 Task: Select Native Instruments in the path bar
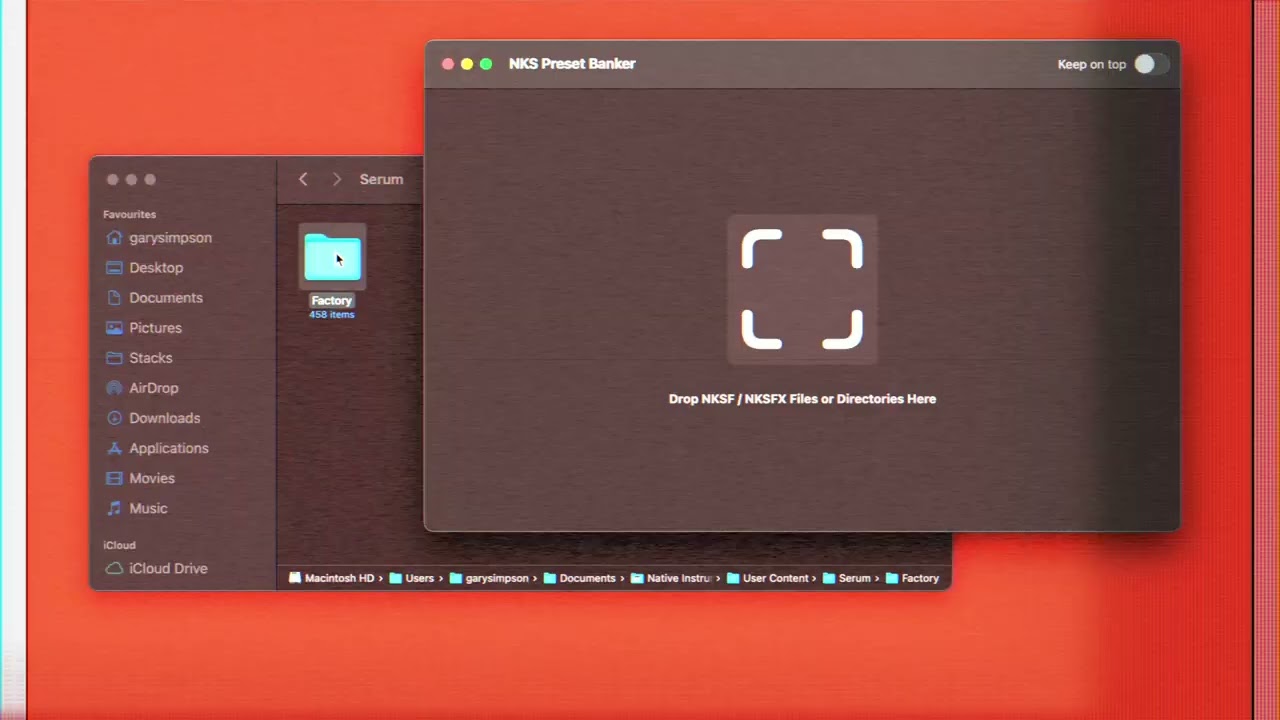click(x=671, y=578)
